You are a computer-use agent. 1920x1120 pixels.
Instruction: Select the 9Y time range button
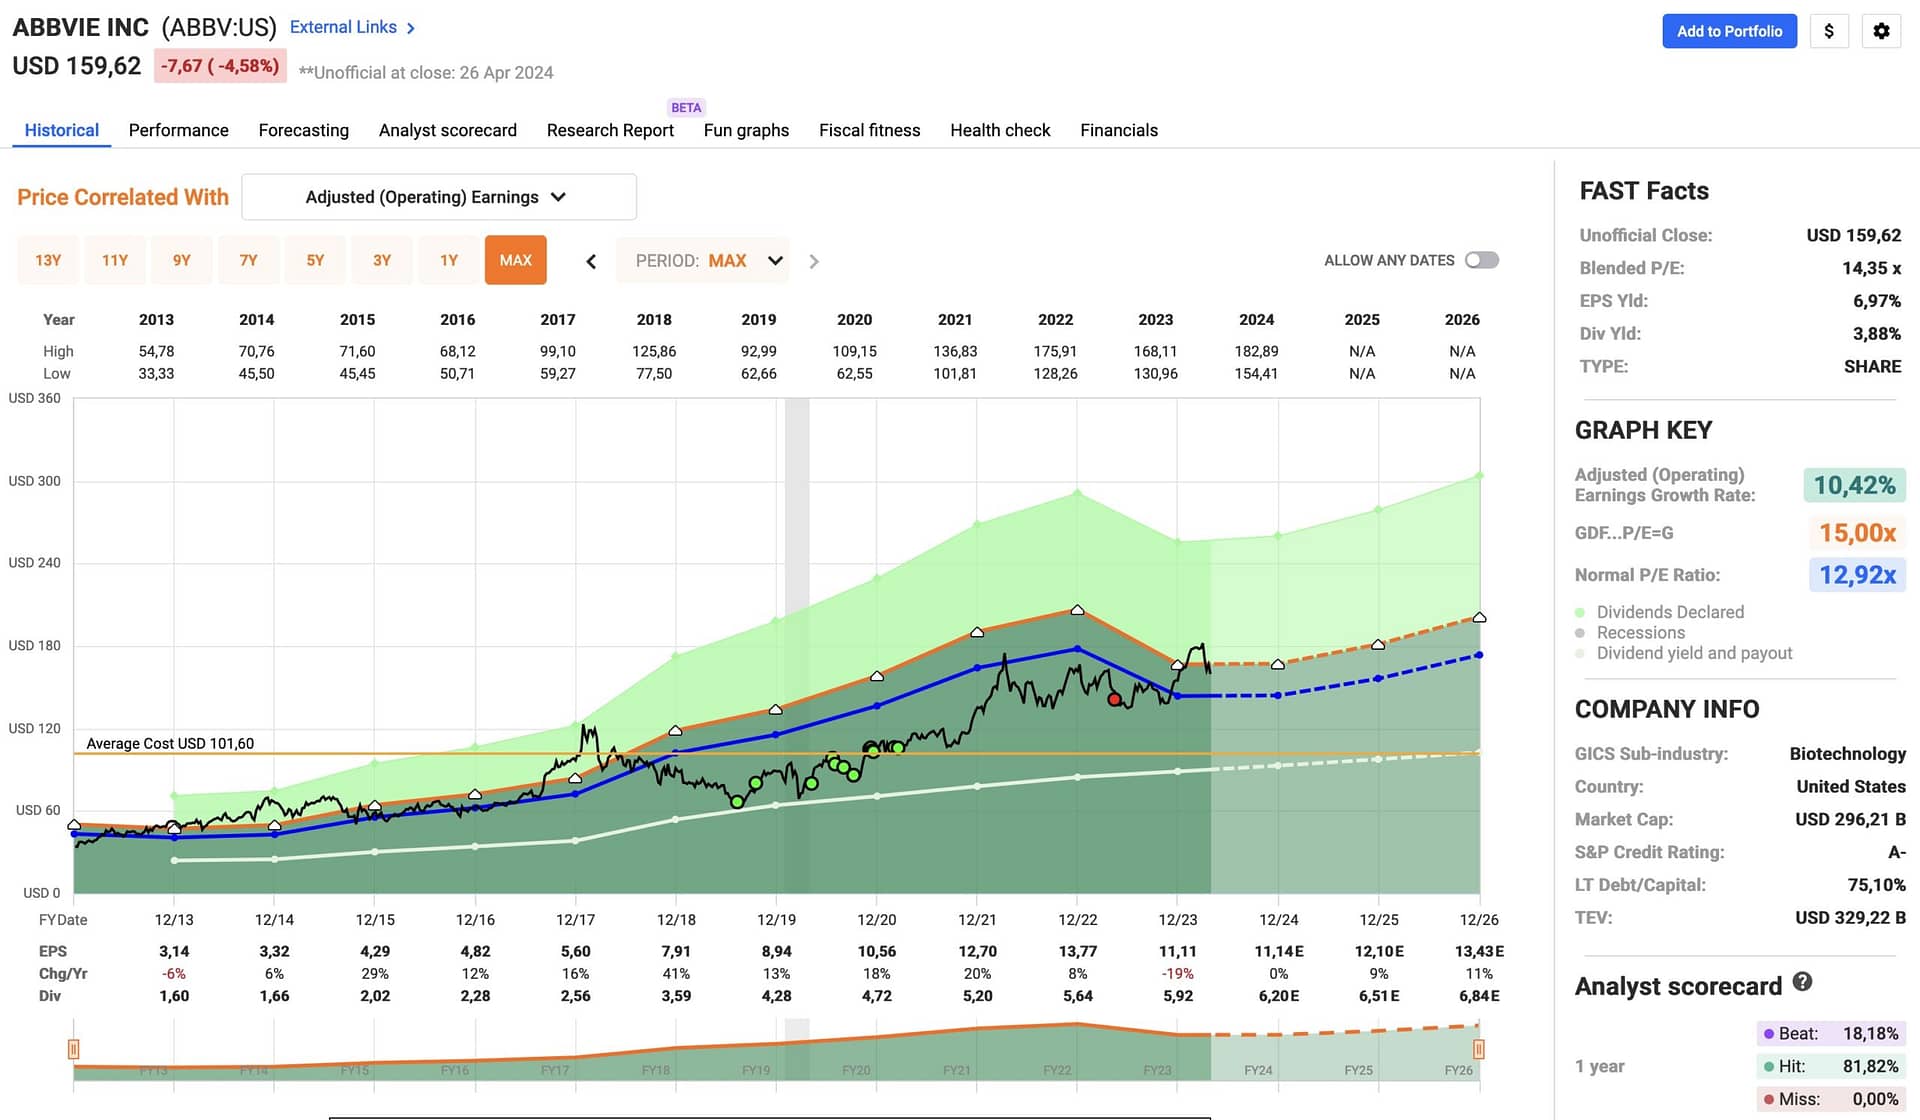[182, 260]
